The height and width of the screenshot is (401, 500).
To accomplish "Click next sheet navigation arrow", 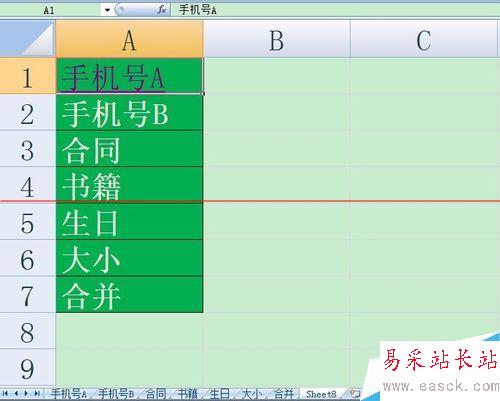I will 26,394.
